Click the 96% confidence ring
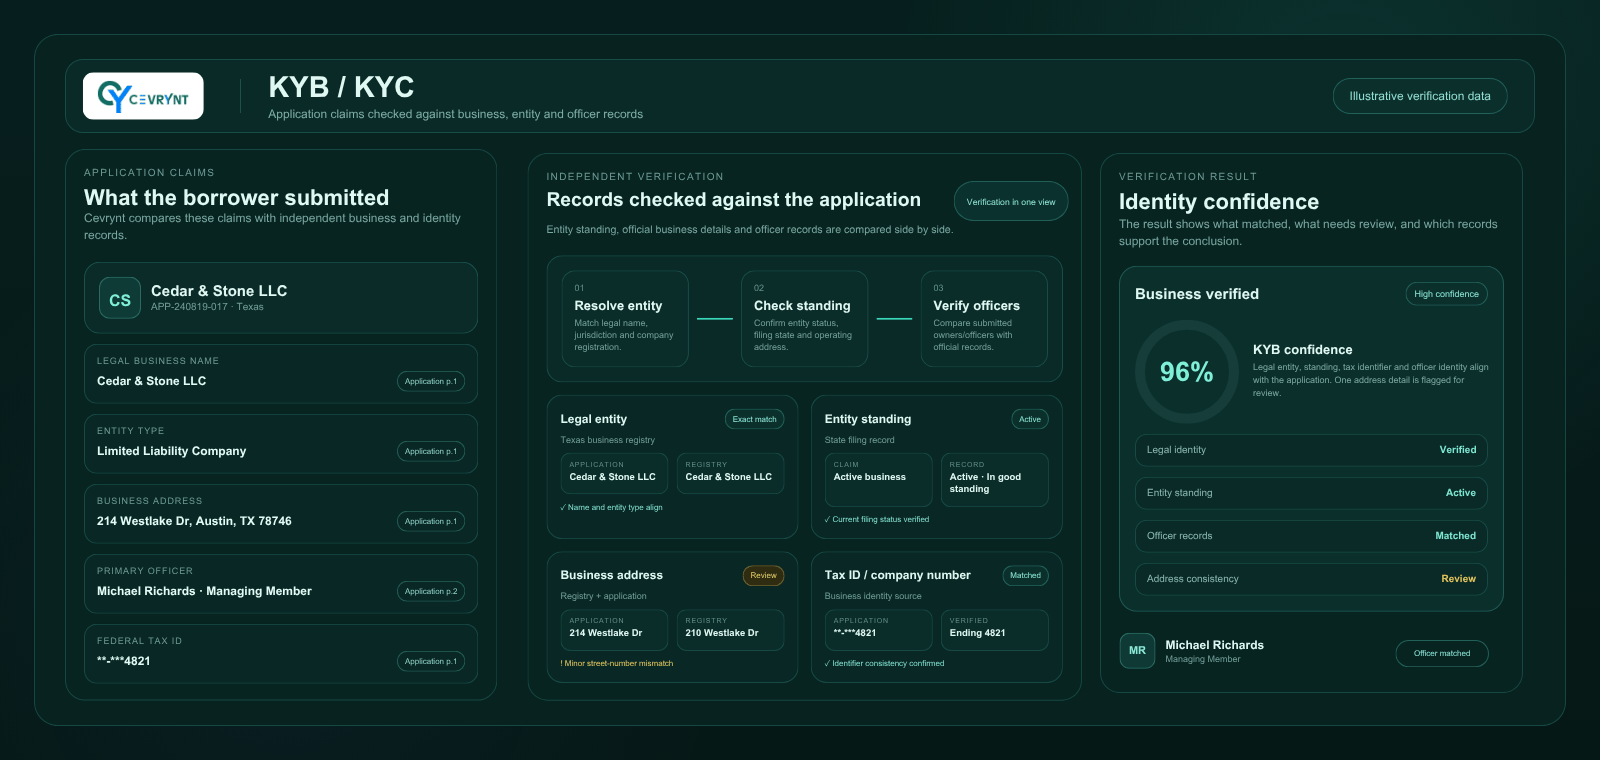The image size is (1600, 760). tap(1186, 372)
